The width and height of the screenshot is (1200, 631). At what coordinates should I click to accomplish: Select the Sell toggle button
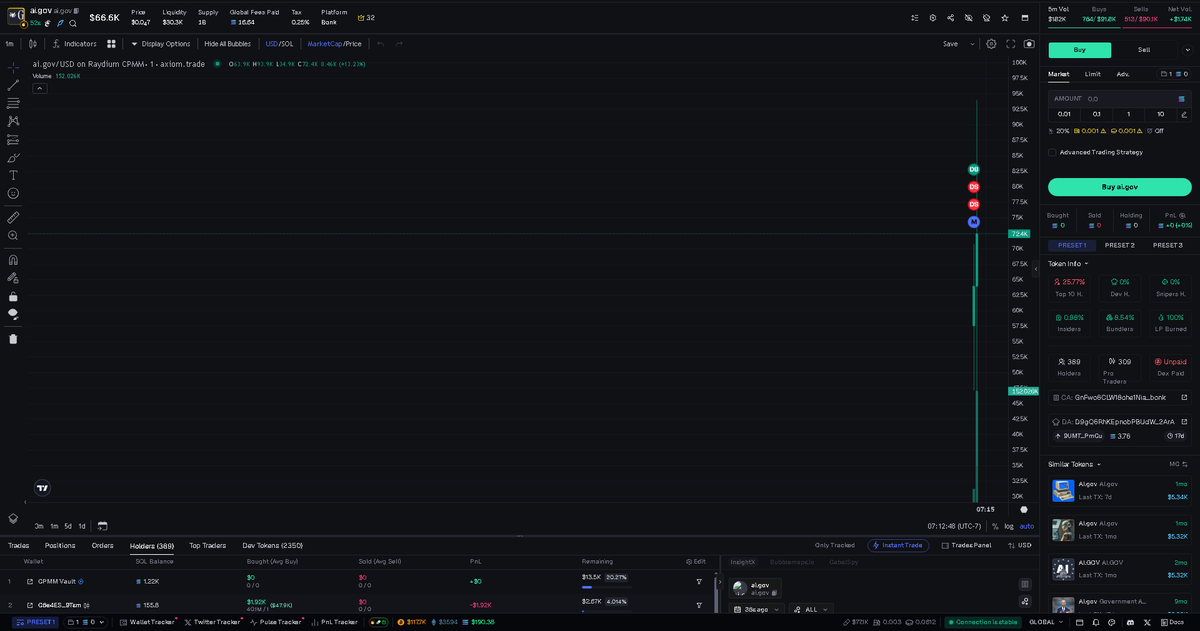pyautogui.click(x=1144, y=50)
